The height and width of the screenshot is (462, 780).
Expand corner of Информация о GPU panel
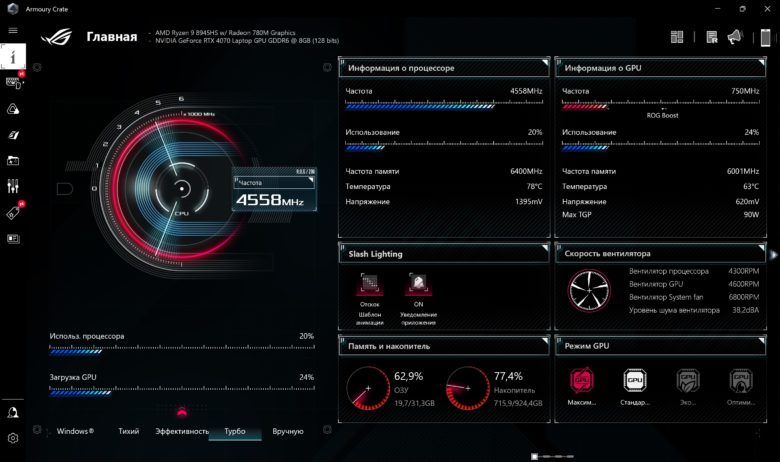[x=762, y=63]
